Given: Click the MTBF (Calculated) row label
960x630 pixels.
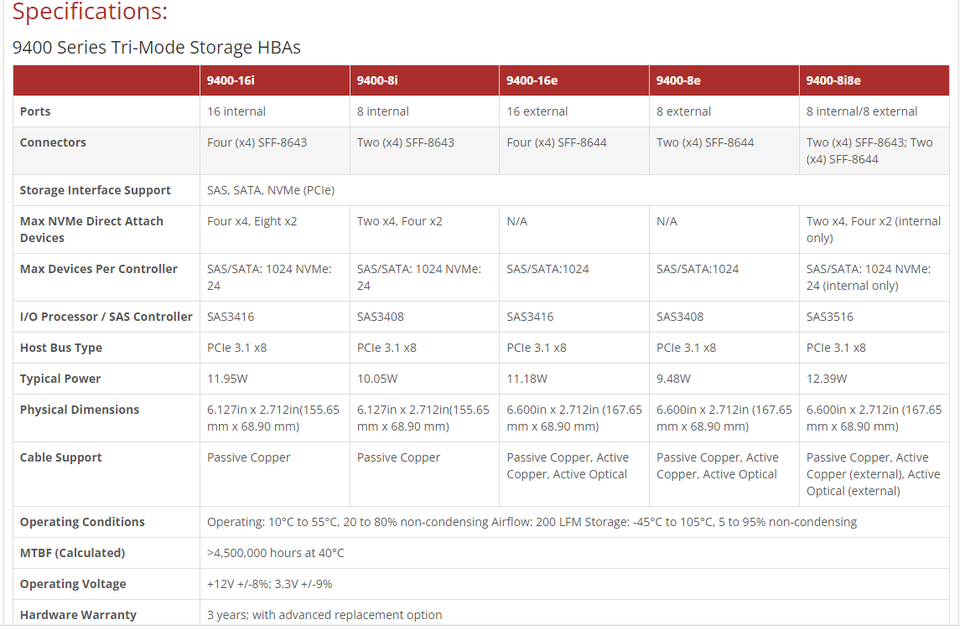Looking at the screenshot, I should (x=72, y=553).
